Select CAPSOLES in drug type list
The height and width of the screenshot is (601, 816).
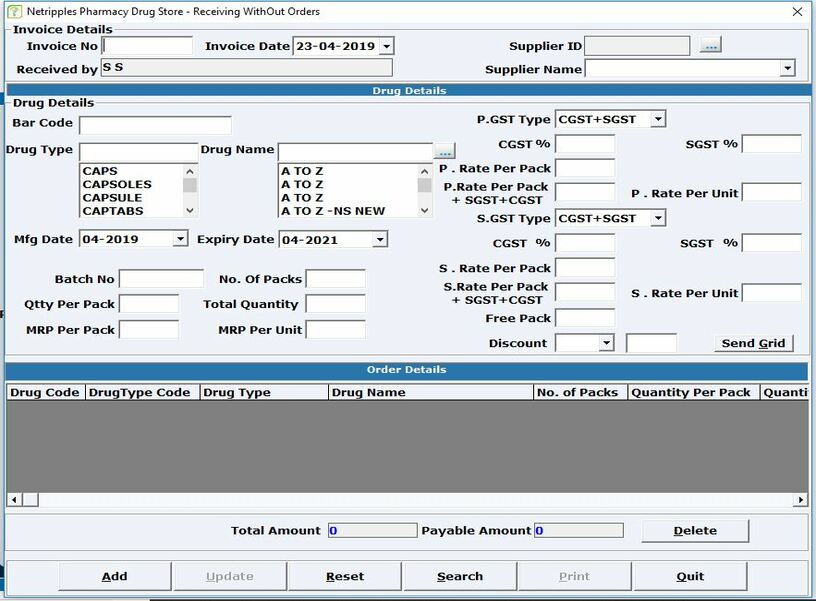pos(132,184)
